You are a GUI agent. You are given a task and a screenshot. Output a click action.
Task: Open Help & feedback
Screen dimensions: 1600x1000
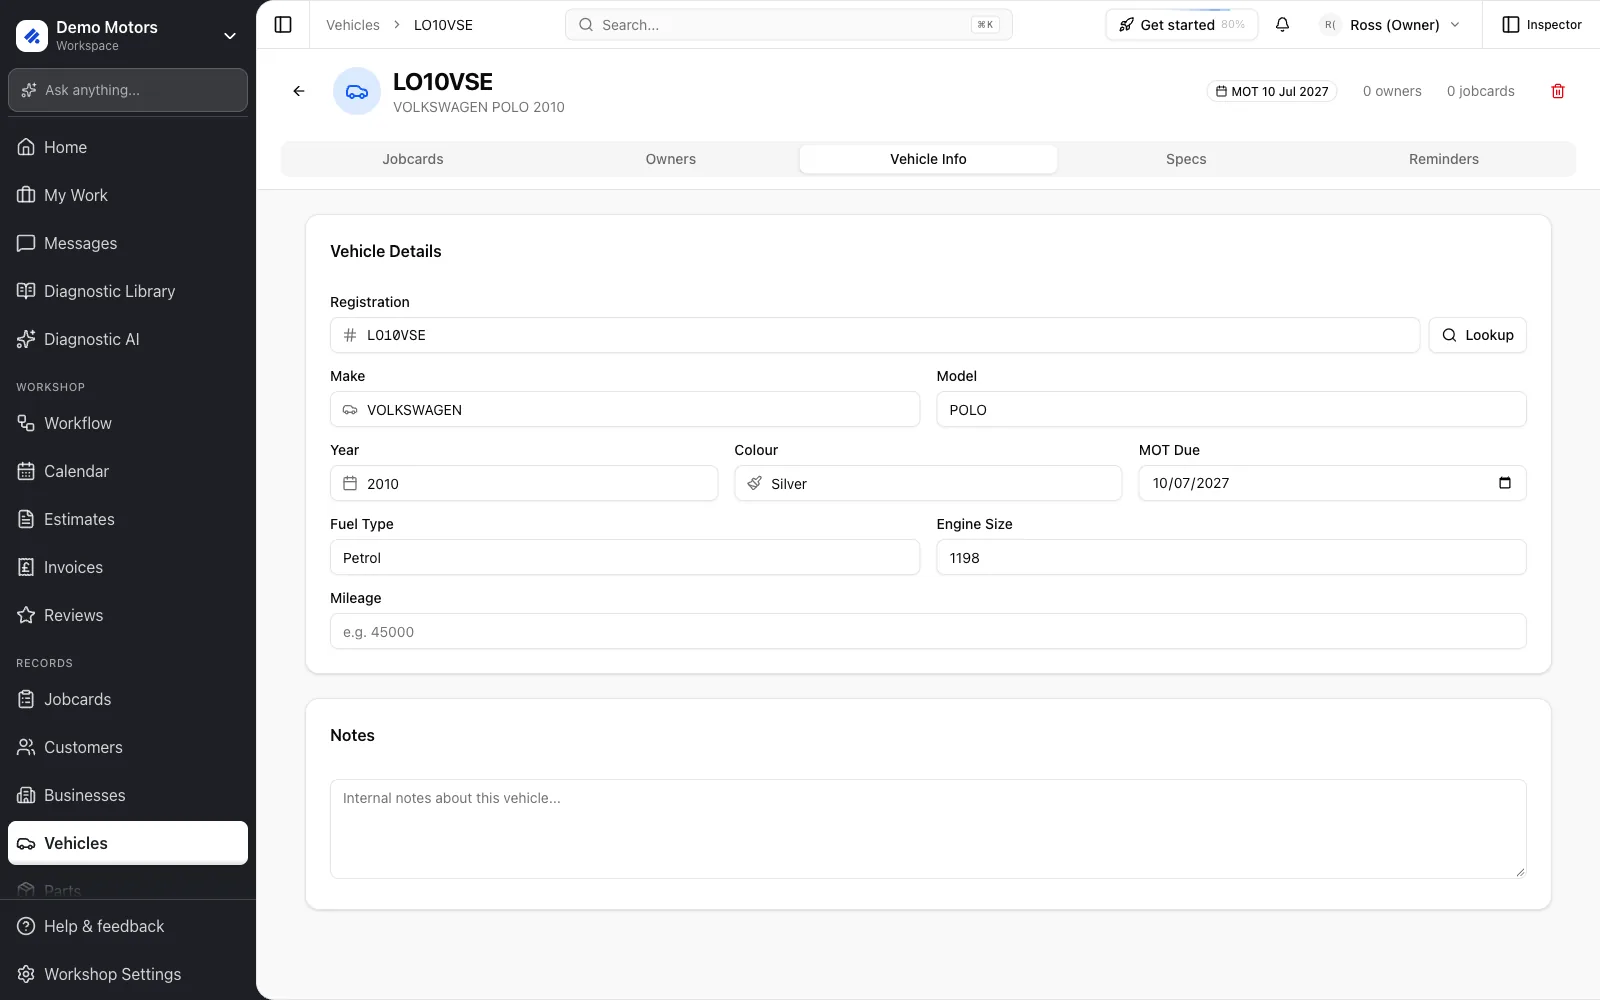click(128, 926)
